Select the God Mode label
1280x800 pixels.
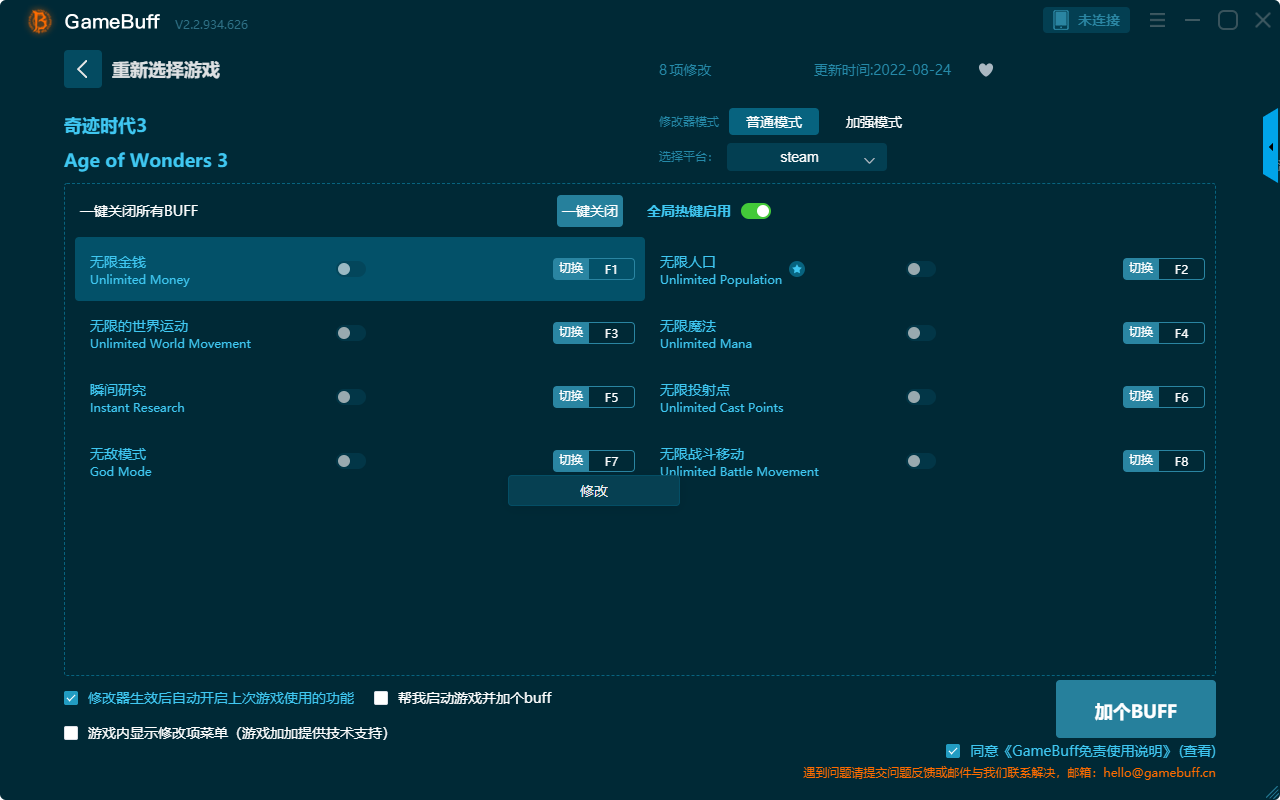121,472
